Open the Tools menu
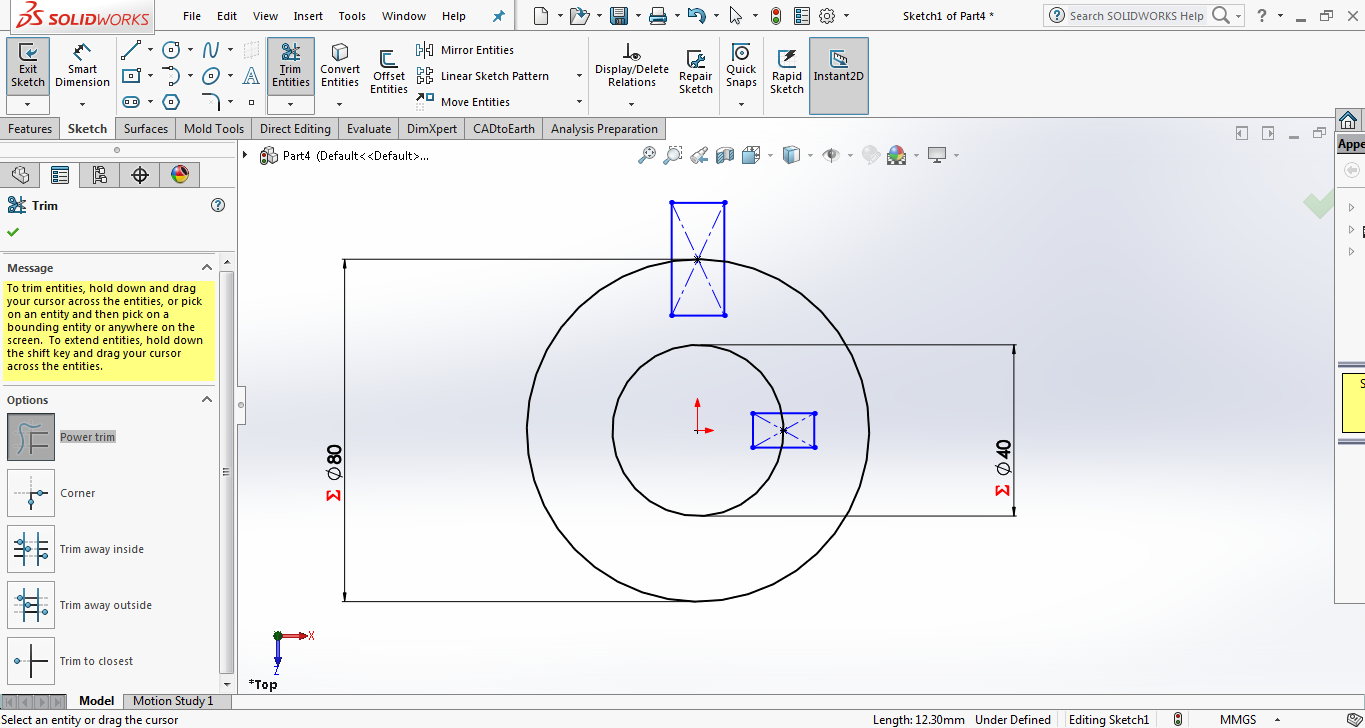 click(352, 16)
